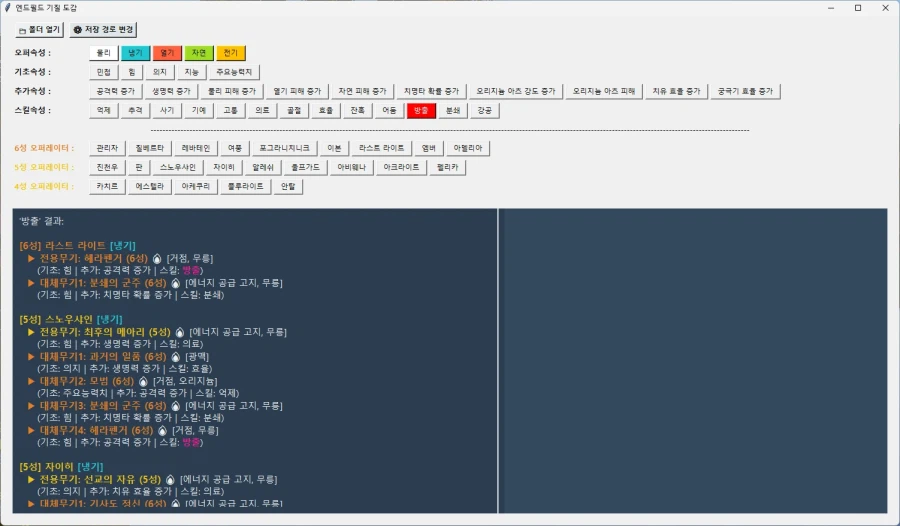Click droplet icon beside 전용무기: 선교의 자유
Image resolution: width=900 pixels, height=526 pixels.
170,479
